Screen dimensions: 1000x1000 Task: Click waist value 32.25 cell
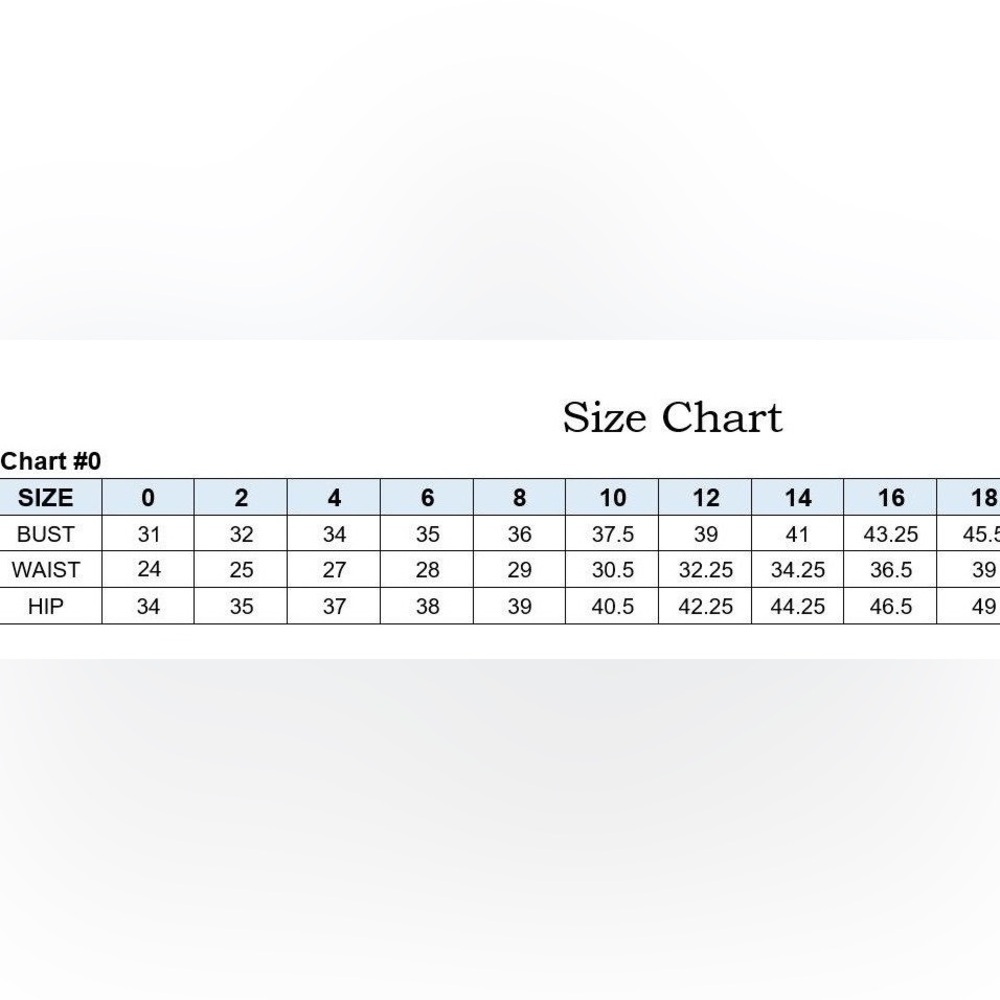705,570
